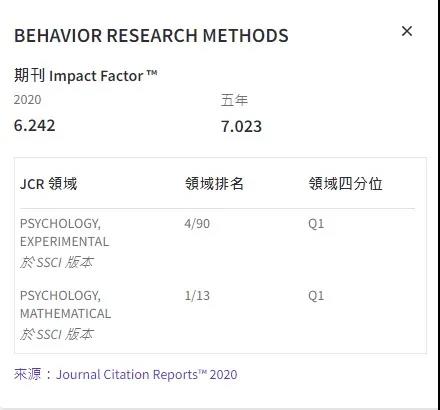
Task: Select the BEHAVIOR RESEARCH METHODS title
Action: coord(151,36)
